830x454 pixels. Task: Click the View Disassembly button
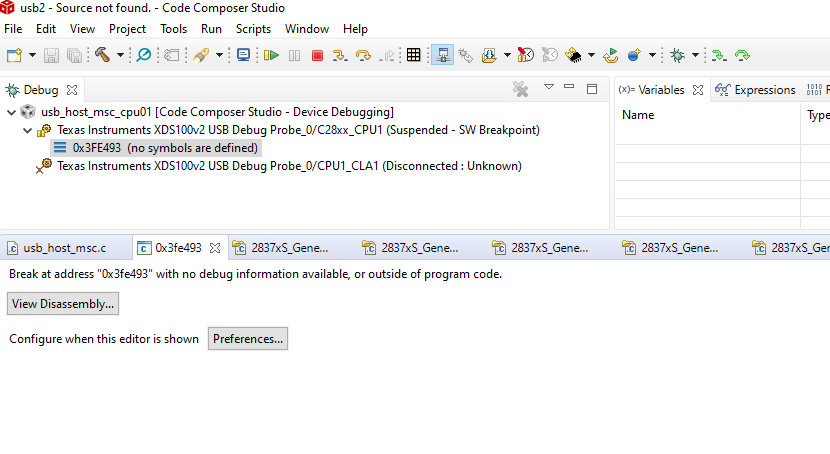tap(63, 303)
